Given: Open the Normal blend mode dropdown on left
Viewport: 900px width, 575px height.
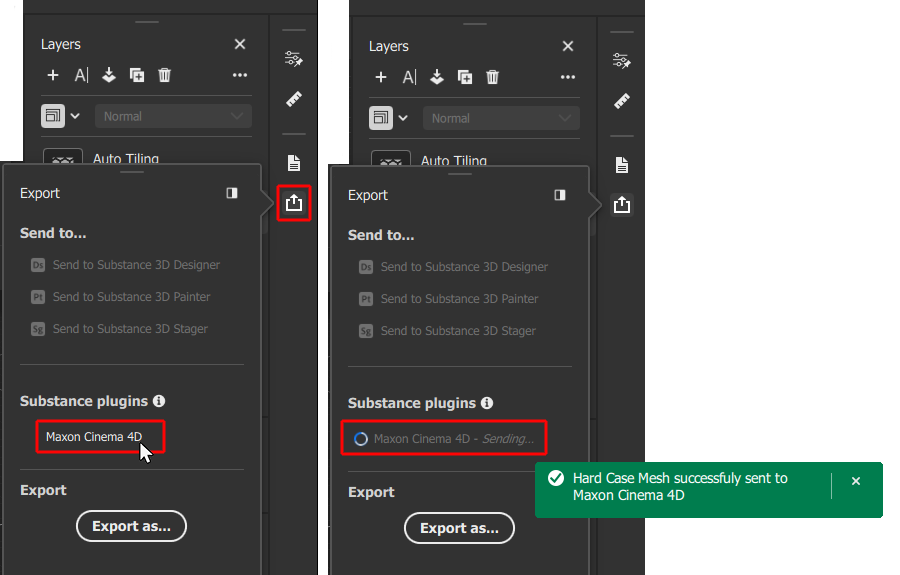Looking at the screenshot, I should coord(173,116).
